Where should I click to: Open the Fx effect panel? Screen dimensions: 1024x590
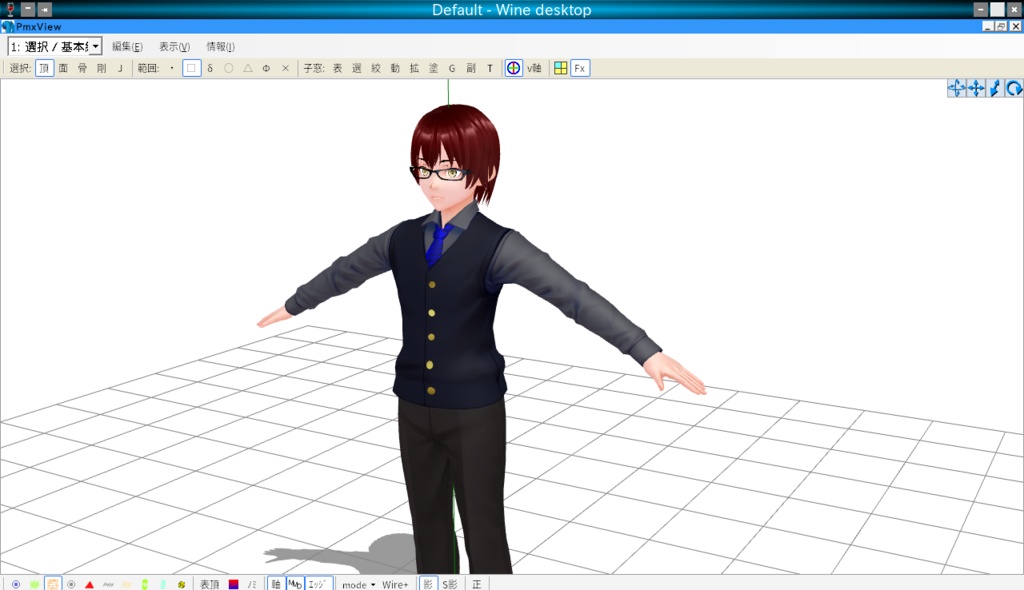(578, 68)
